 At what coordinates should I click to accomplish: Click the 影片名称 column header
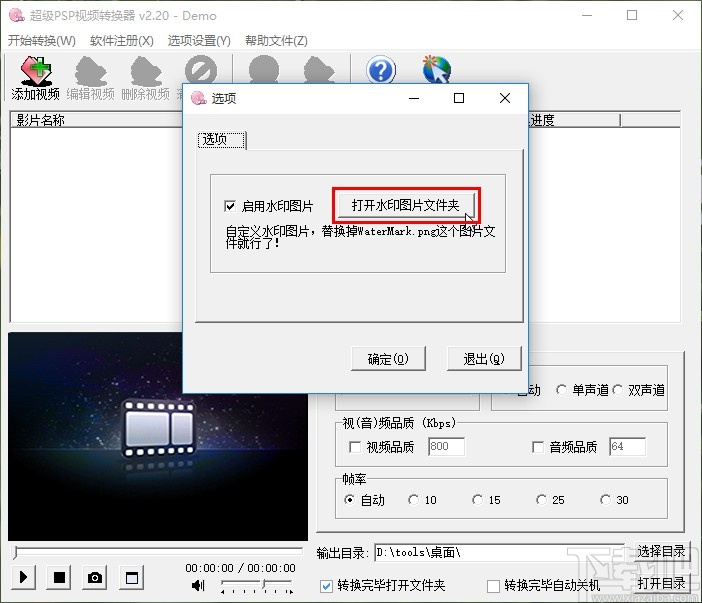96,120
